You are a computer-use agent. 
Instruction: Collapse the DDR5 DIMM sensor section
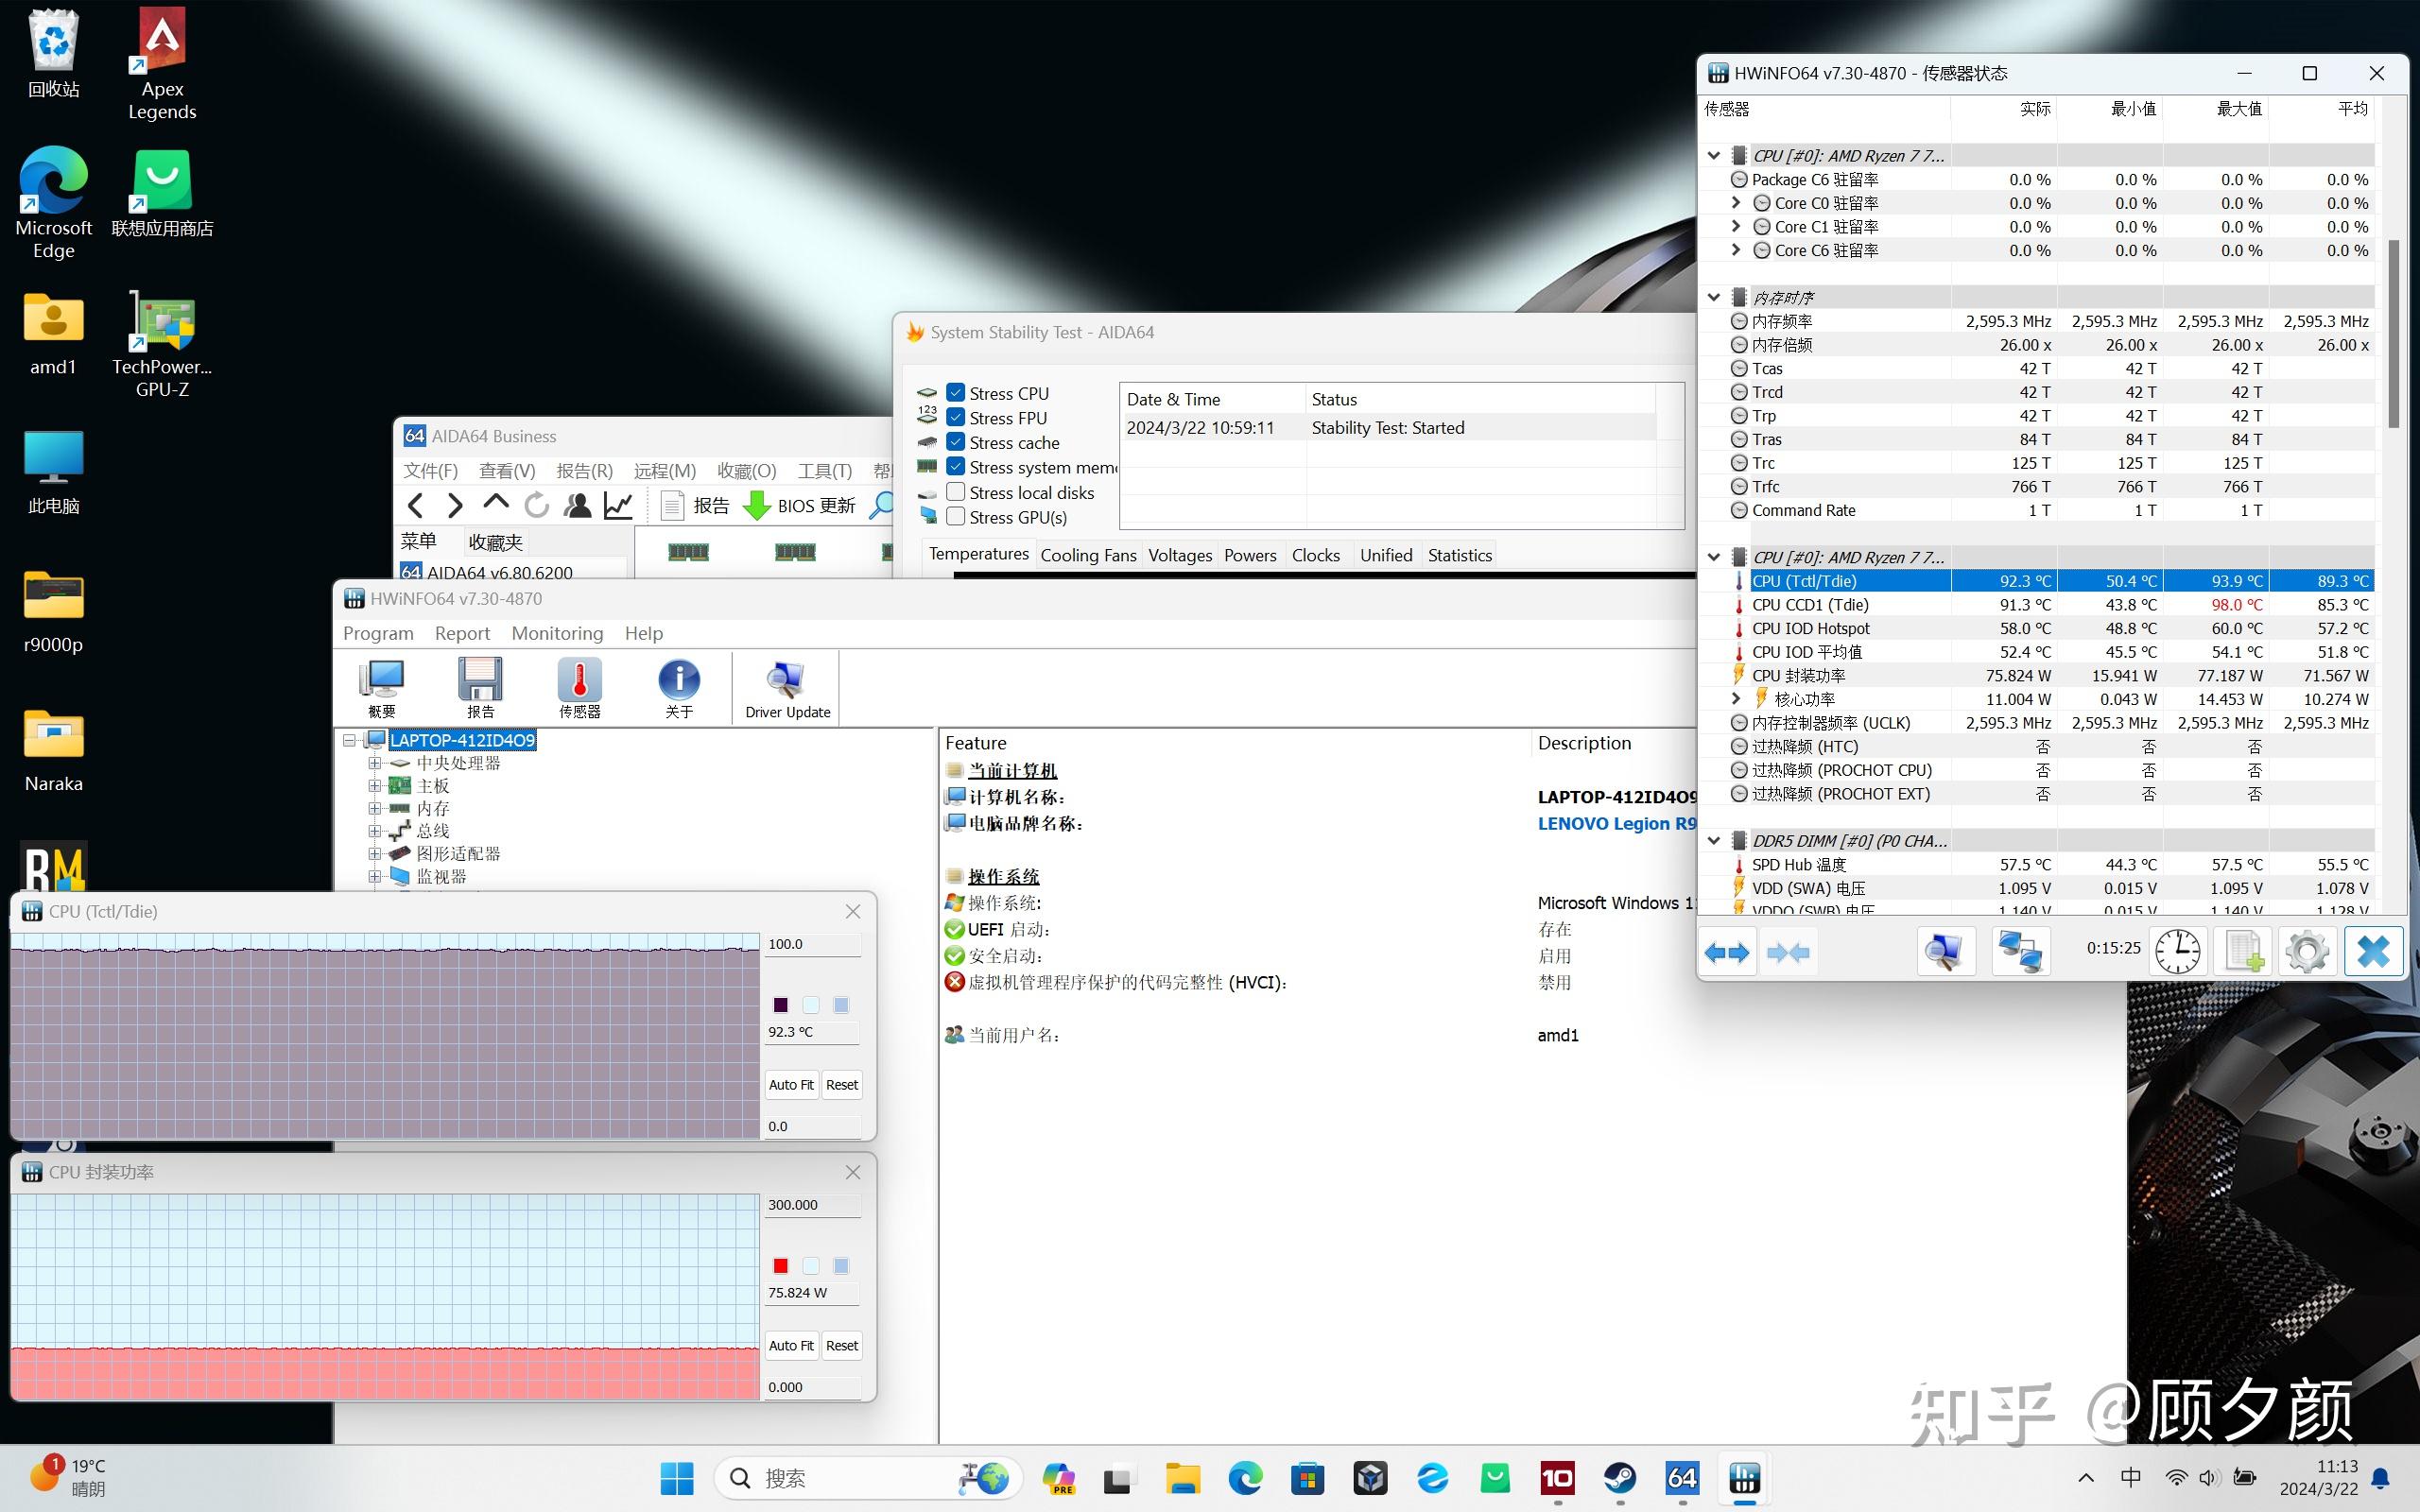click(x=1714, y=840)
